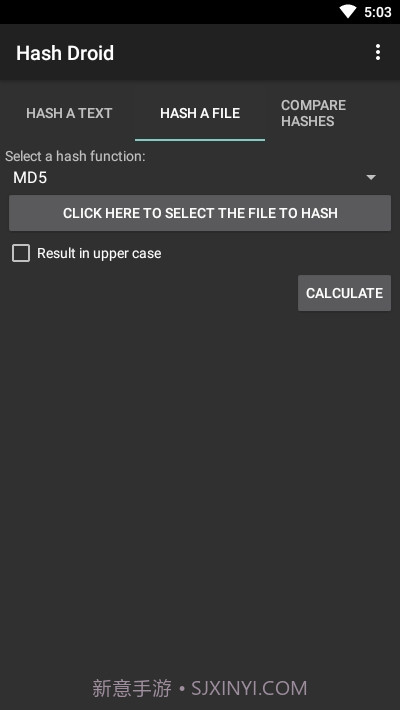
Task: Go to the COMPARE HASHES tab
Action: click(313, 113)
